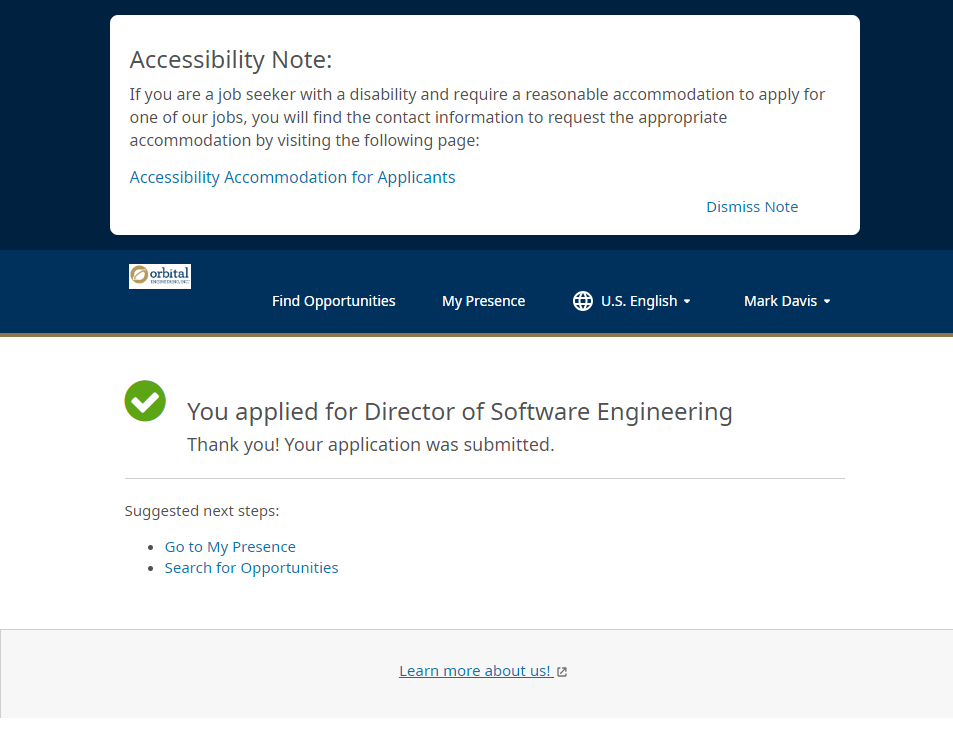
Task: Click the Director of Software Engineering heading
Action: tap(459, 412)
